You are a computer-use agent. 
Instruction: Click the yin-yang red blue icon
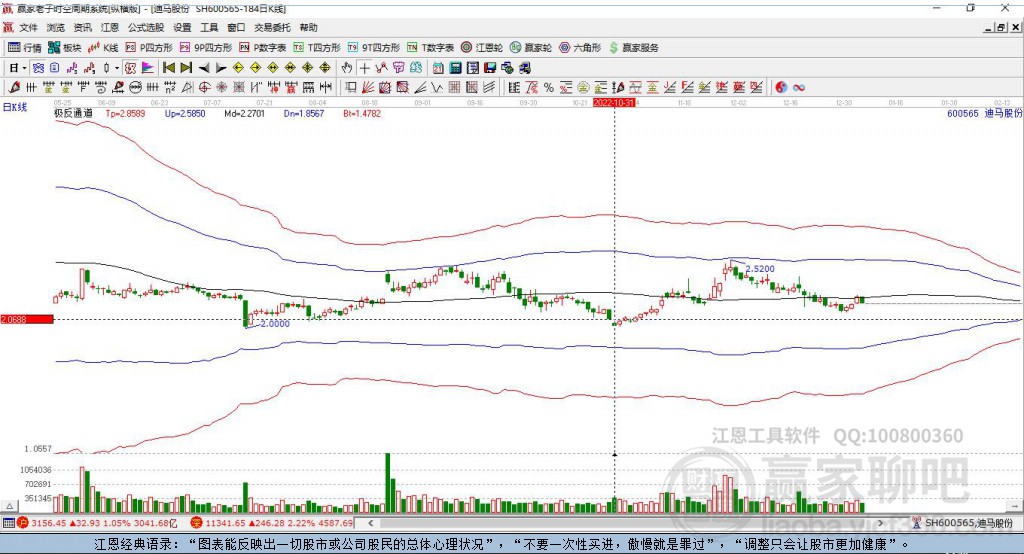coord(781,87)
